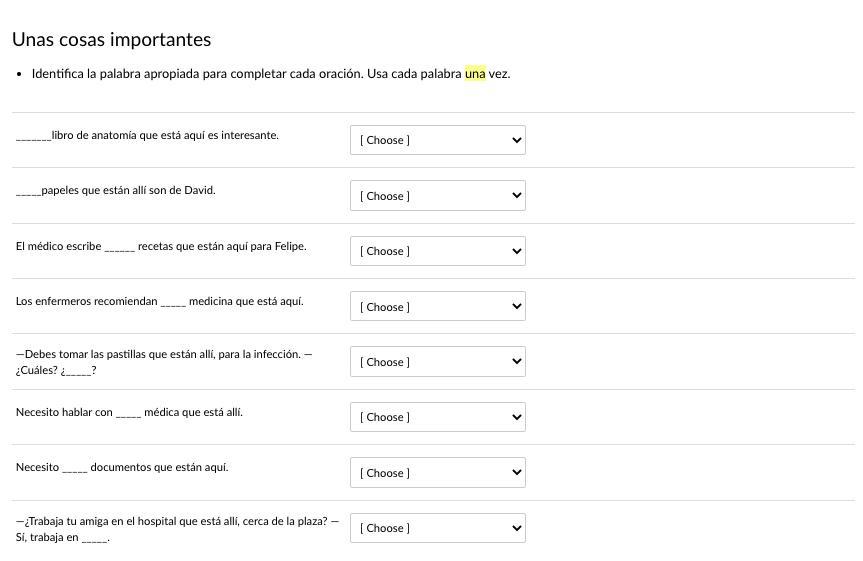Viewport: 863px width, 561px height.
Task: Select Choose menu for 'Necesito documentos' sentence
Action: 437,473
